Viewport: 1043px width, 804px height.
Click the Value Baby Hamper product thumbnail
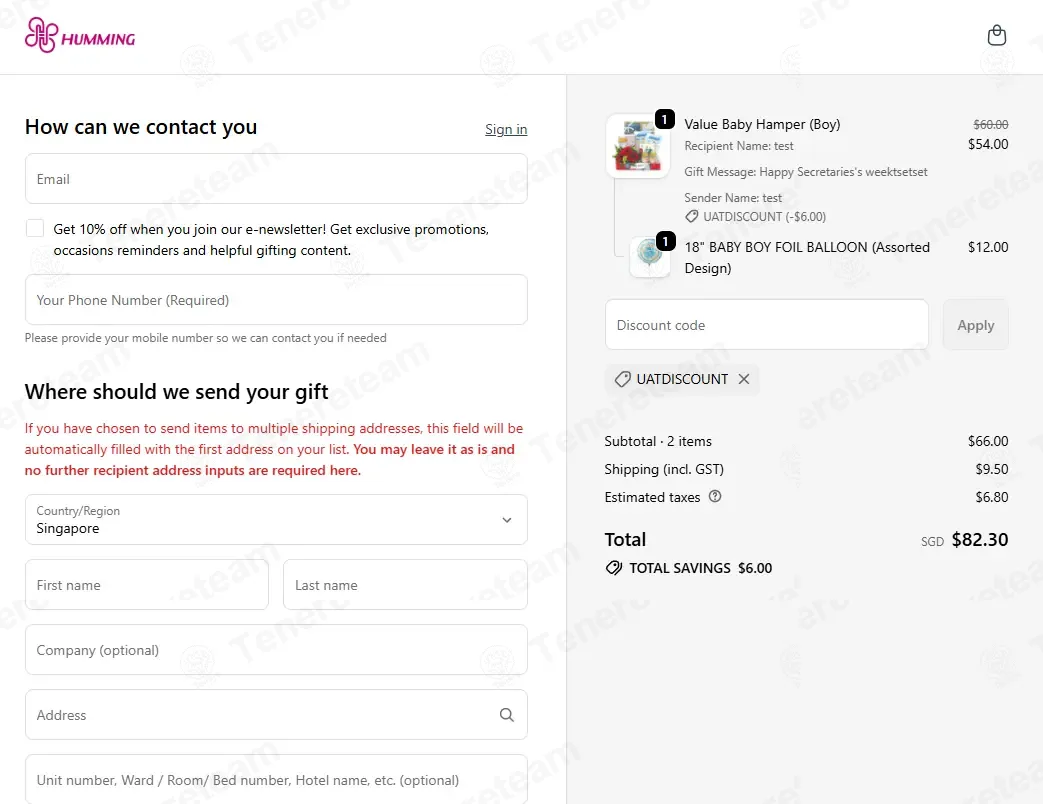638,146
